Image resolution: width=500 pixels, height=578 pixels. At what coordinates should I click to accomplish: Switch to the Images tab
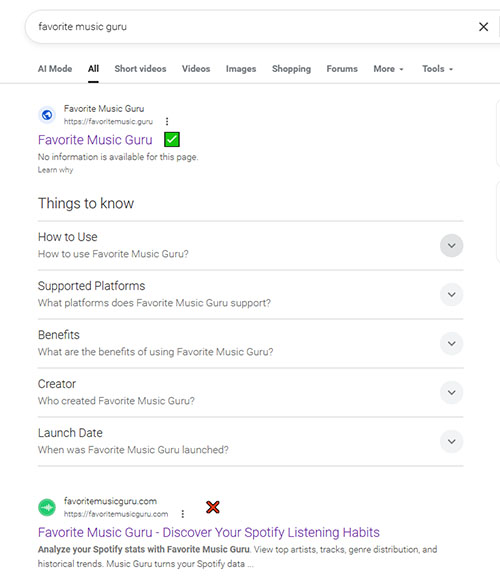(x=241, y=69)
